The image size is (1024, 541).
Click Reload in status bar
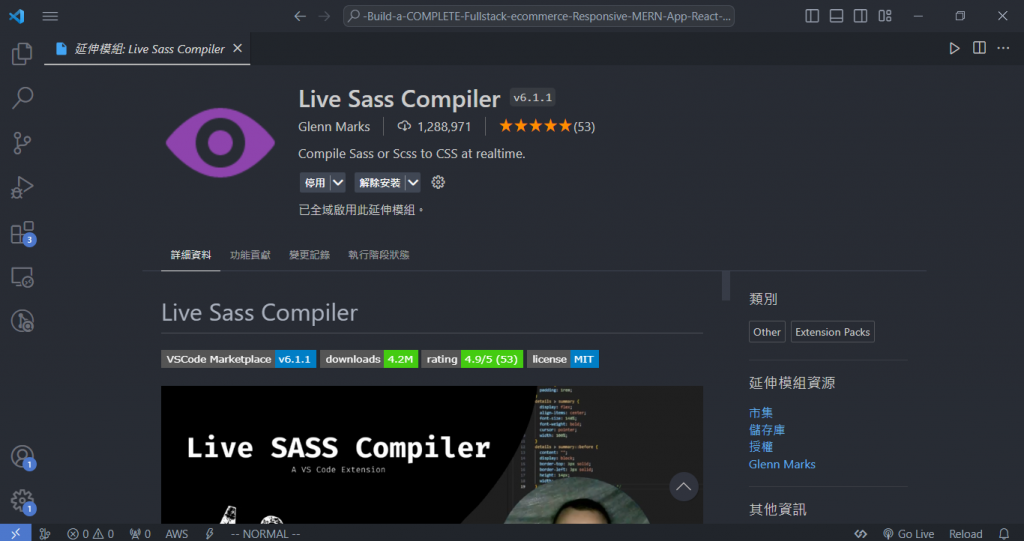tap(965, 534)
